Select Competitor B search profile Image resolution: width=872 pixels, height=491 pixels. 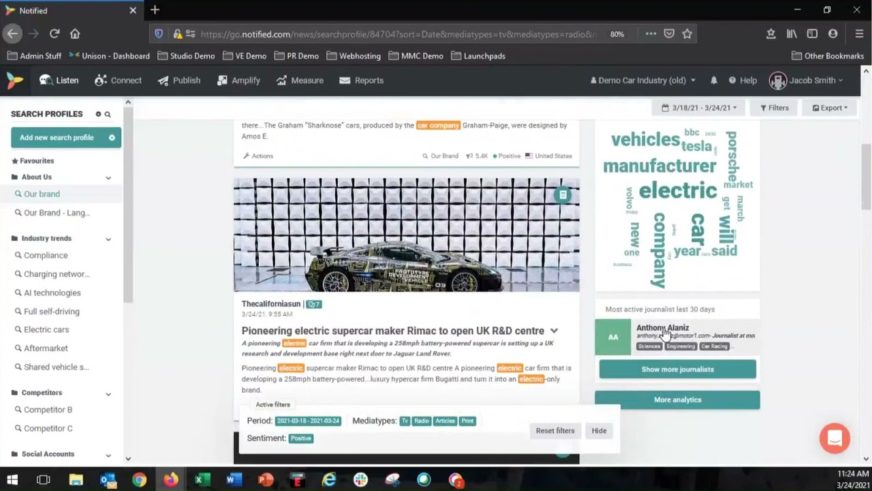point(43,410)
